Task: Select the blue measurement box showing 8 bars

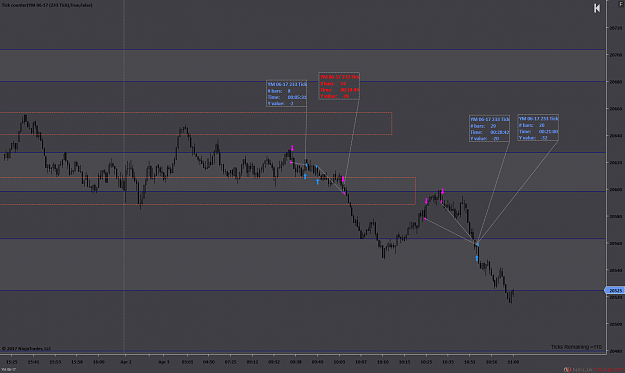Action: [x=286, y=94]
